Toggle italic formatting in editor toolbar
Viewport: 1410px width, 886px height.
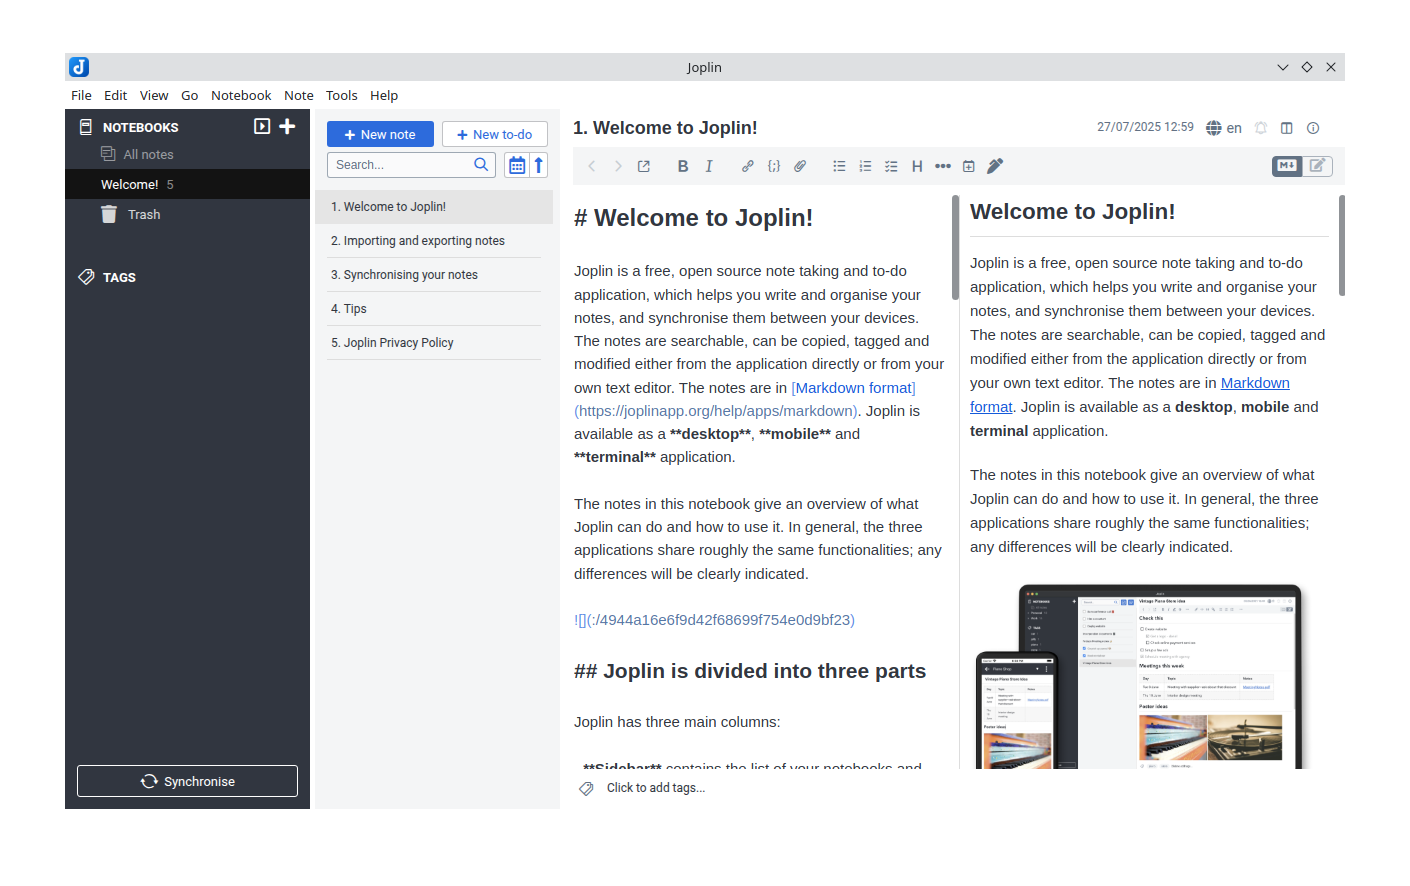click(709, 166)
